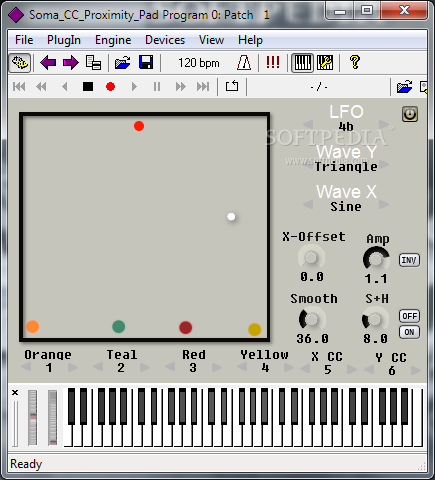
Task: Select previous Wave X shape arrow
Action: point(308,204)
